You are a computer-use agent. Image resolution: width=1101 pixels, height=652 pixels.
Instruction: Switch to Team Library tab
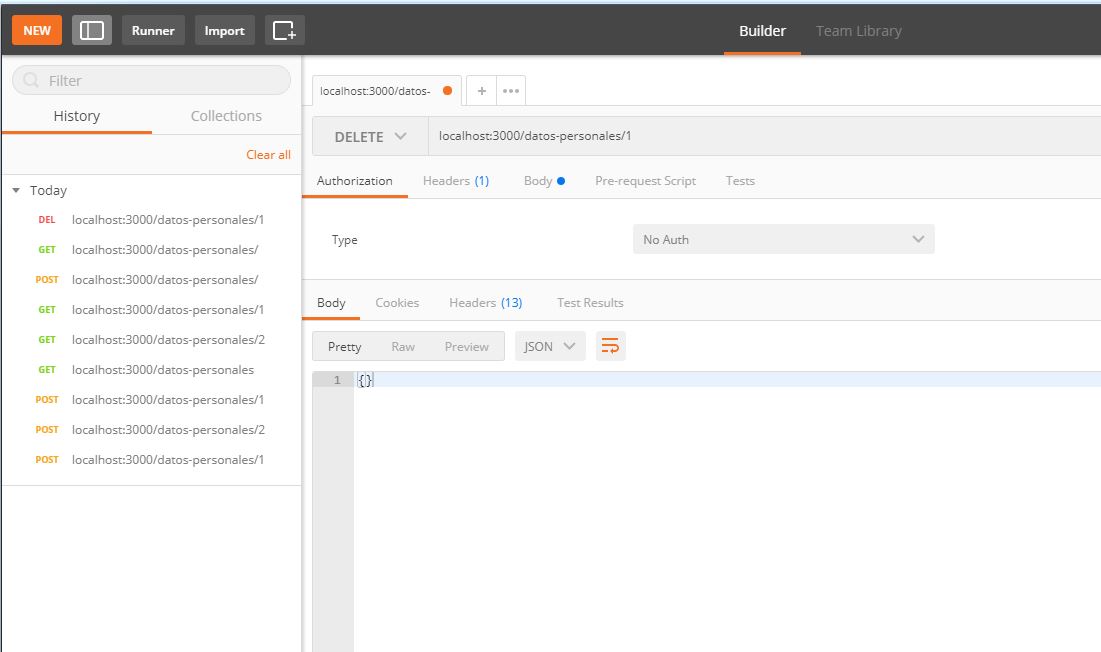pos(858,31)
